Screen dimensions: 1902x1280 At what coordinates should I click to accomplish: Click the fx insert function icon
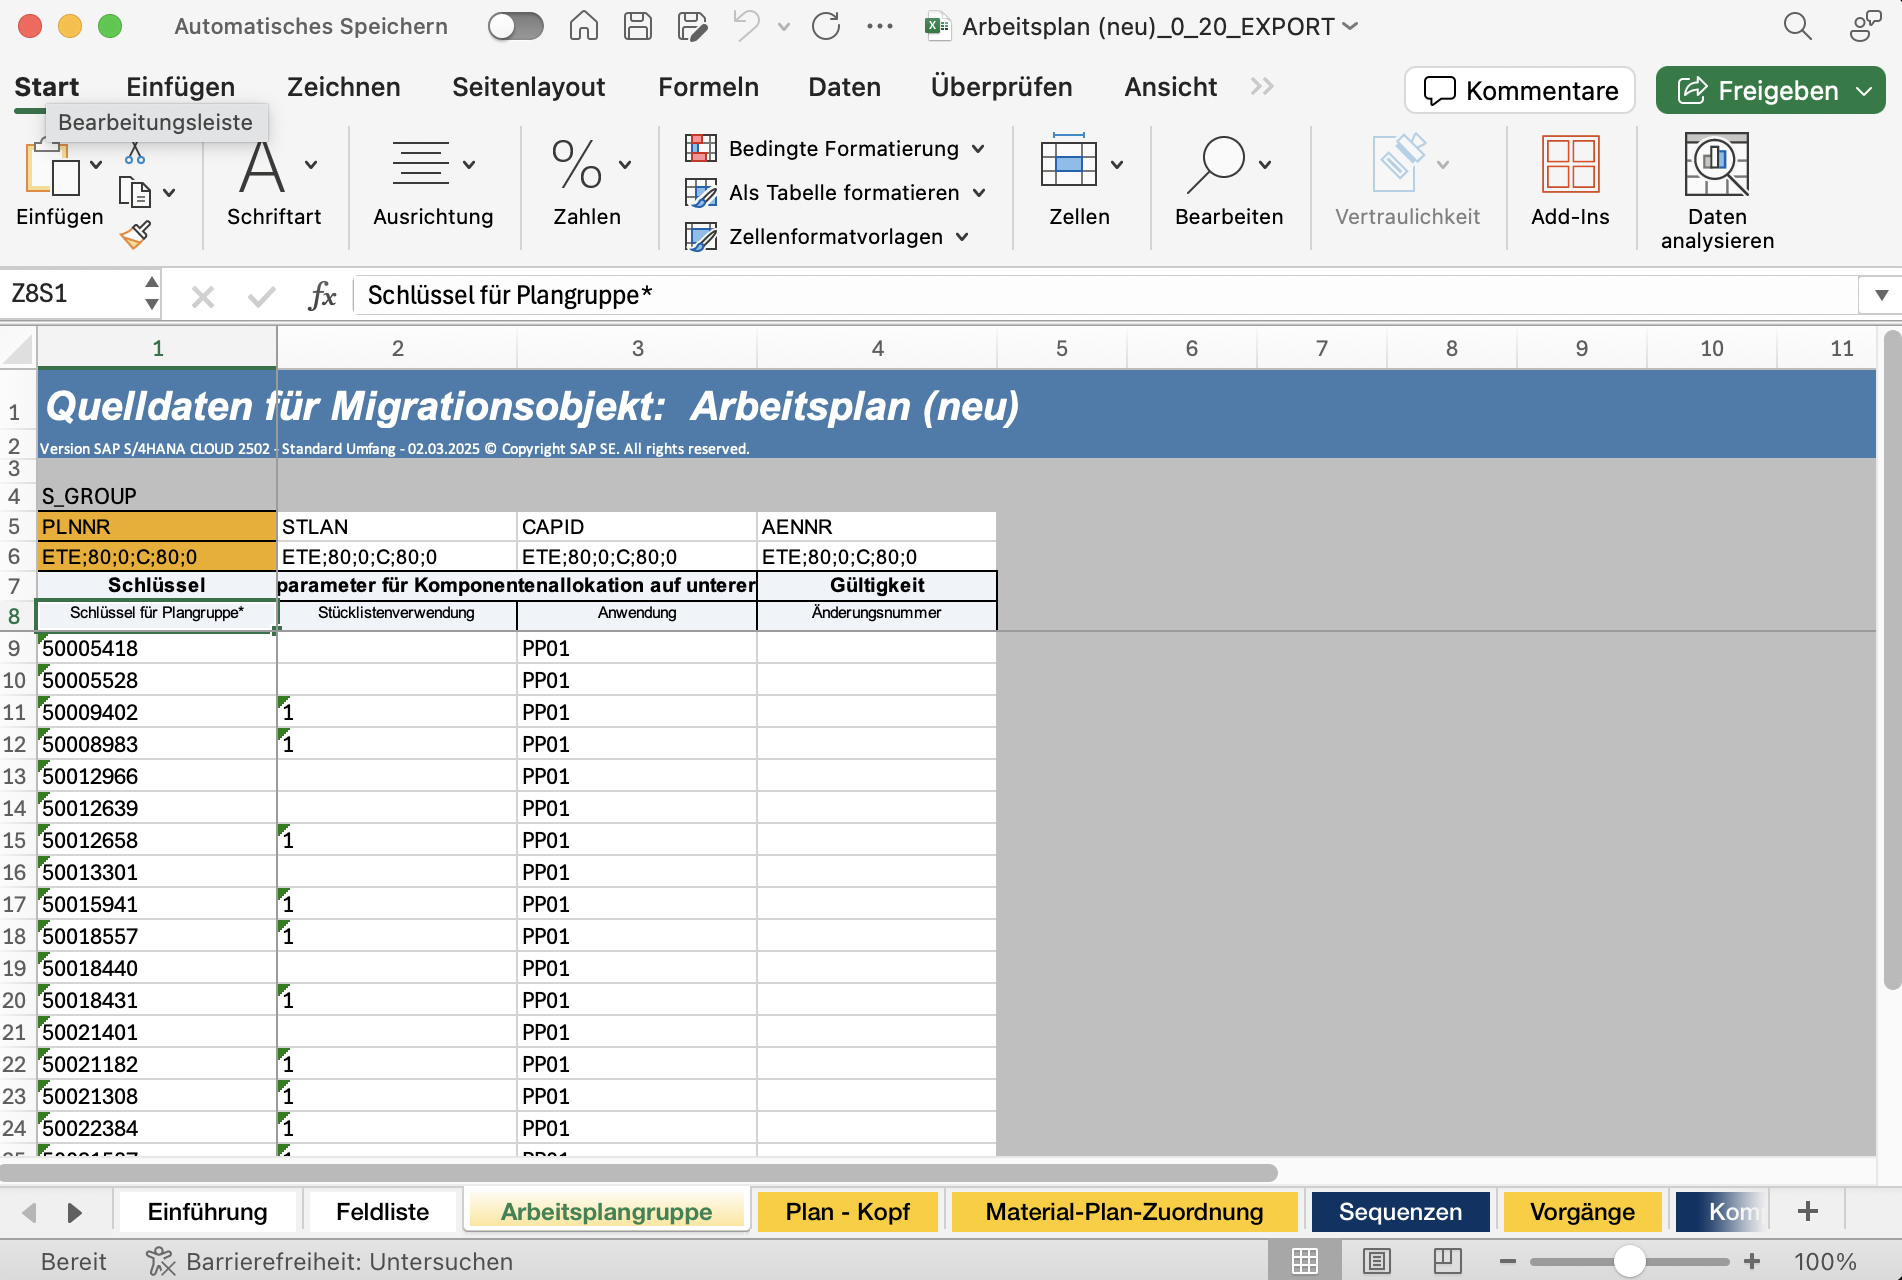322,295
